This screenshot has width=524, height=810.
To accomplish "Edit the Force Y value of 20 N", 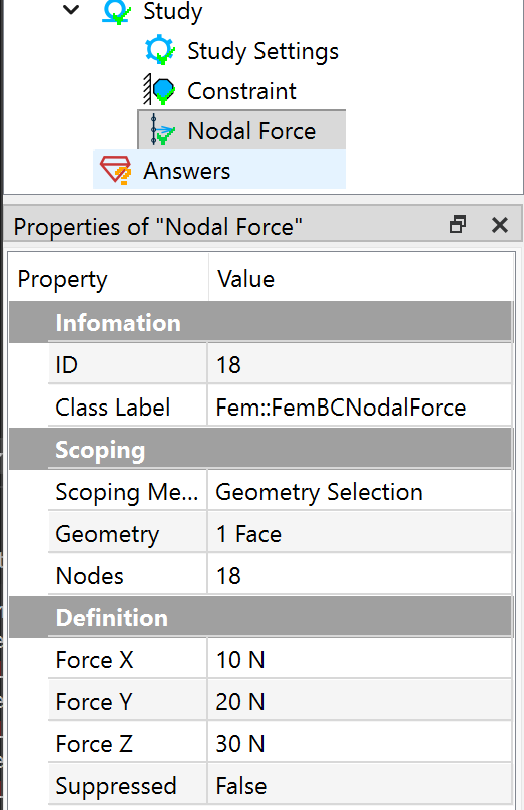I will point(359,702).
